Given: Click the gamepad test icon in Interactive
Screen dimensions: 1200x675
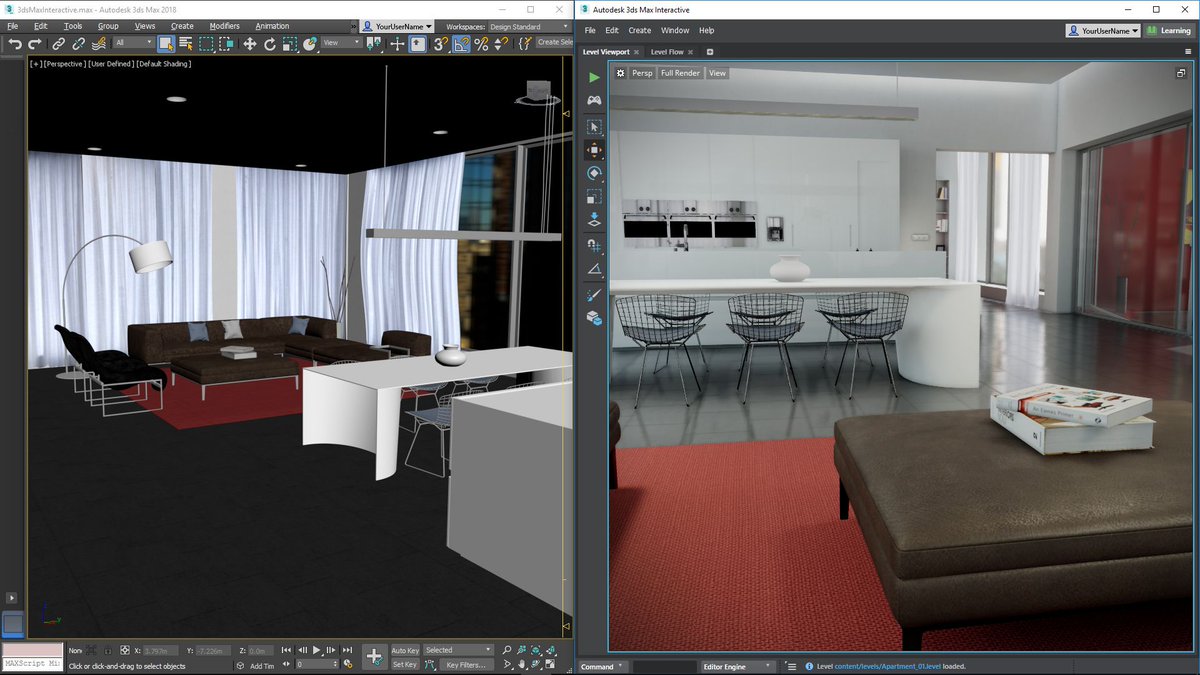Looking at the screenshot, I should click(x=594, y=99).
